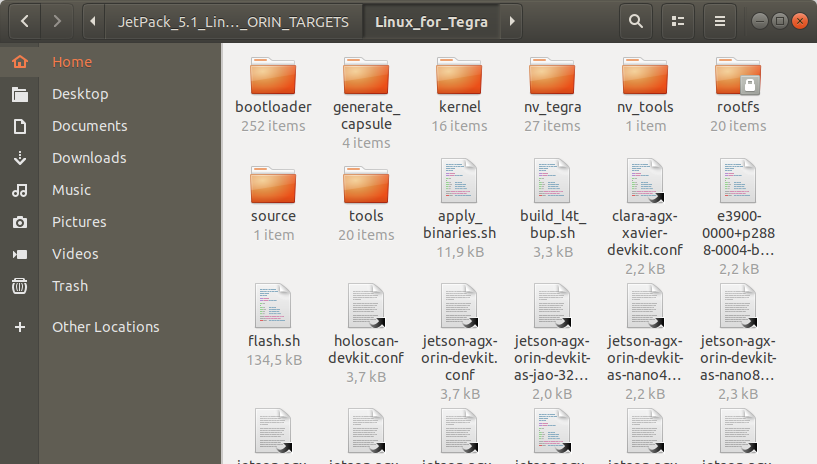Click the plus icon beside Other Locations
817x464 pixels.
(x=20, y=327)
